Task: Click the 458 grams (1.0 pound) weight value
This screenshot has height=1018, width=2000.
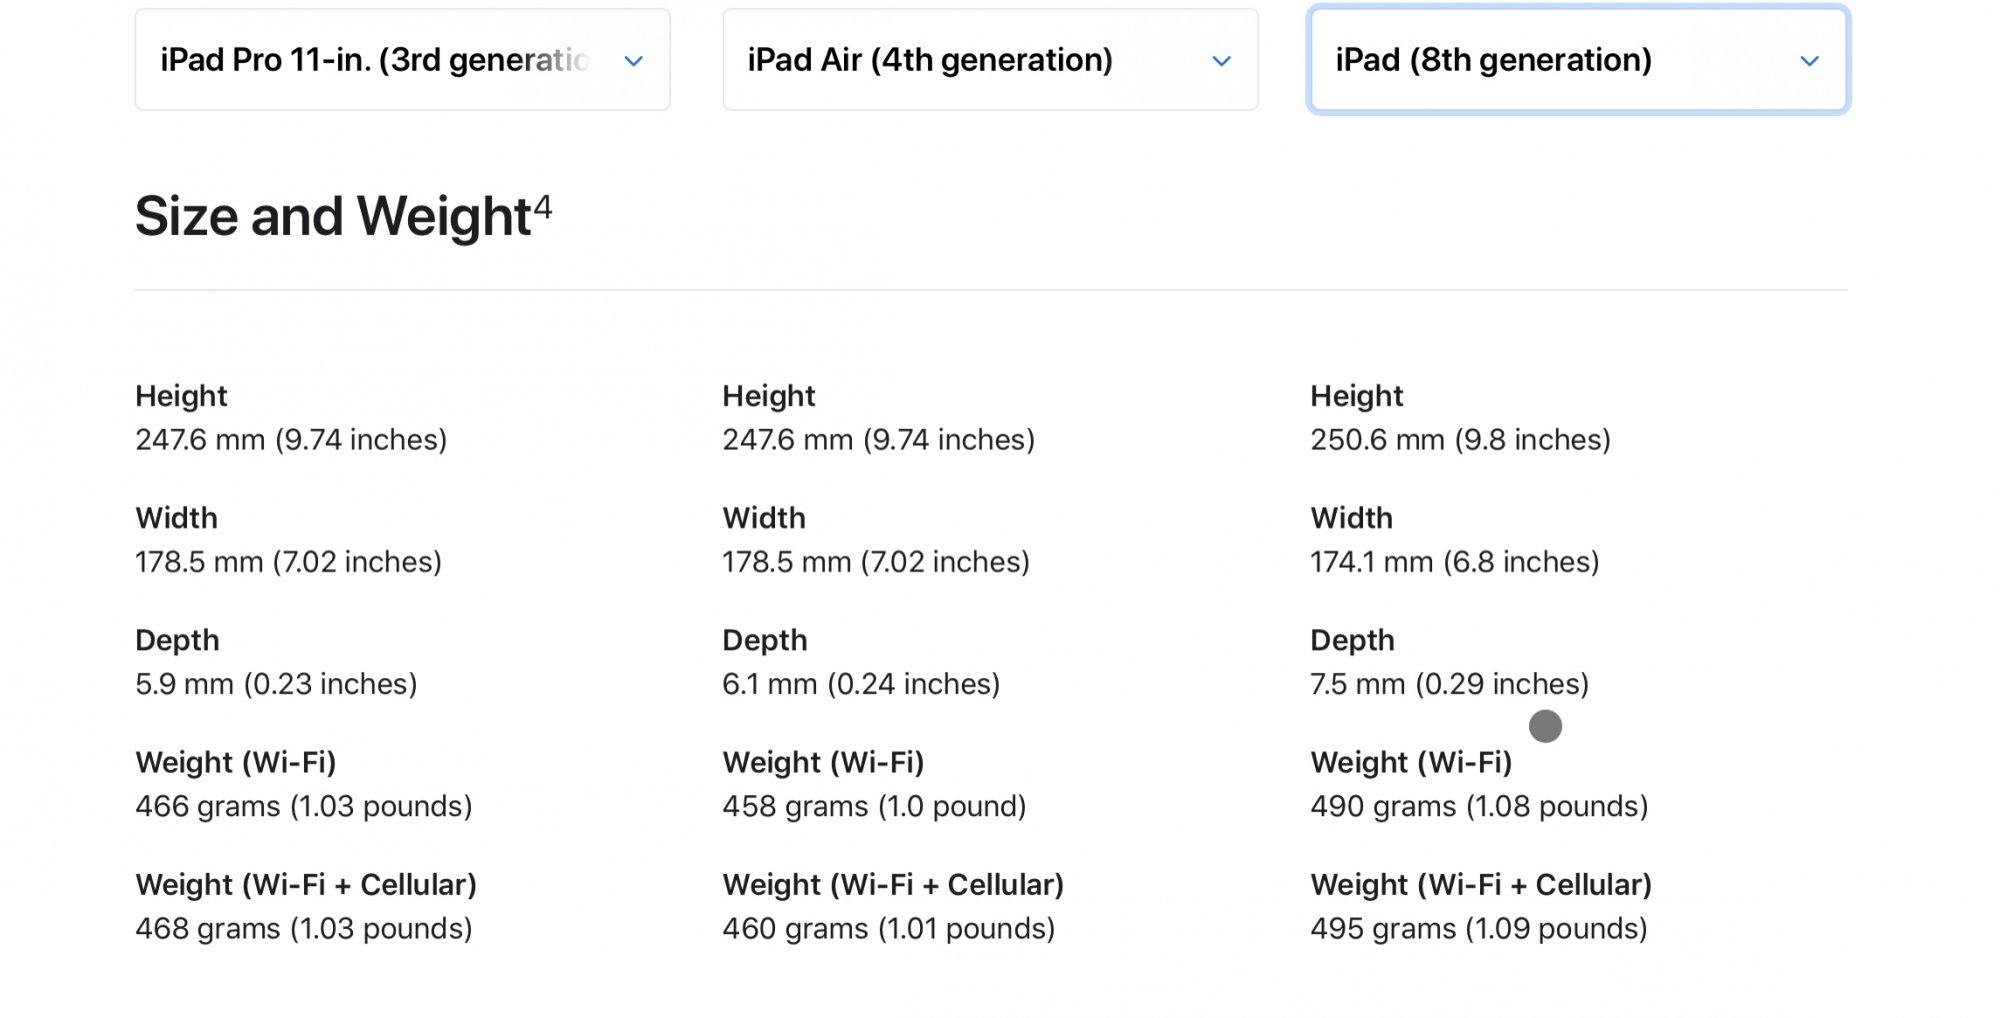Action: (874, 806)
